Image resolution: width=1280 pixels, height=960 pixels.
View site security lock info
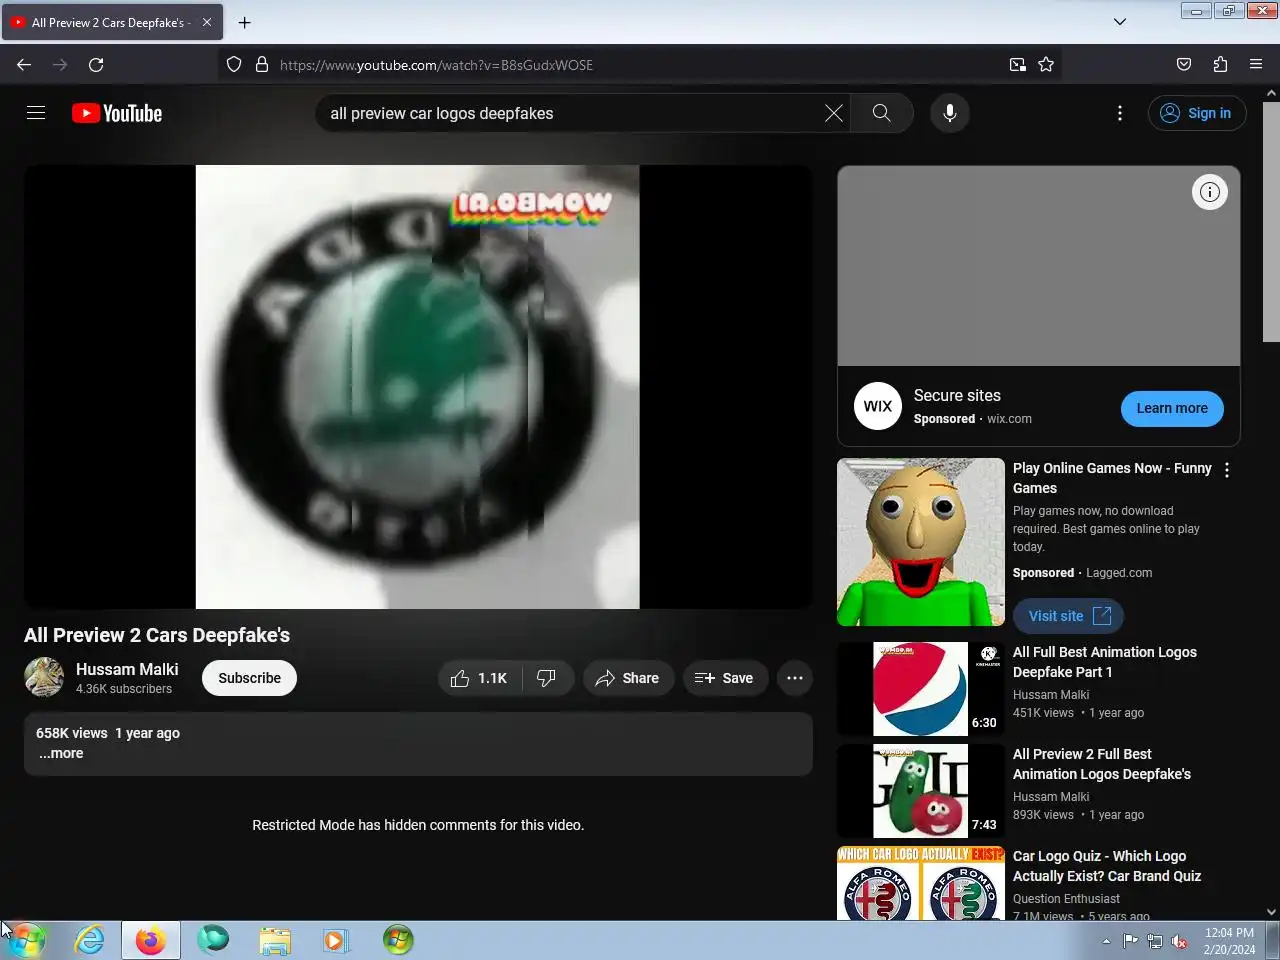click(x=262, y=65)
